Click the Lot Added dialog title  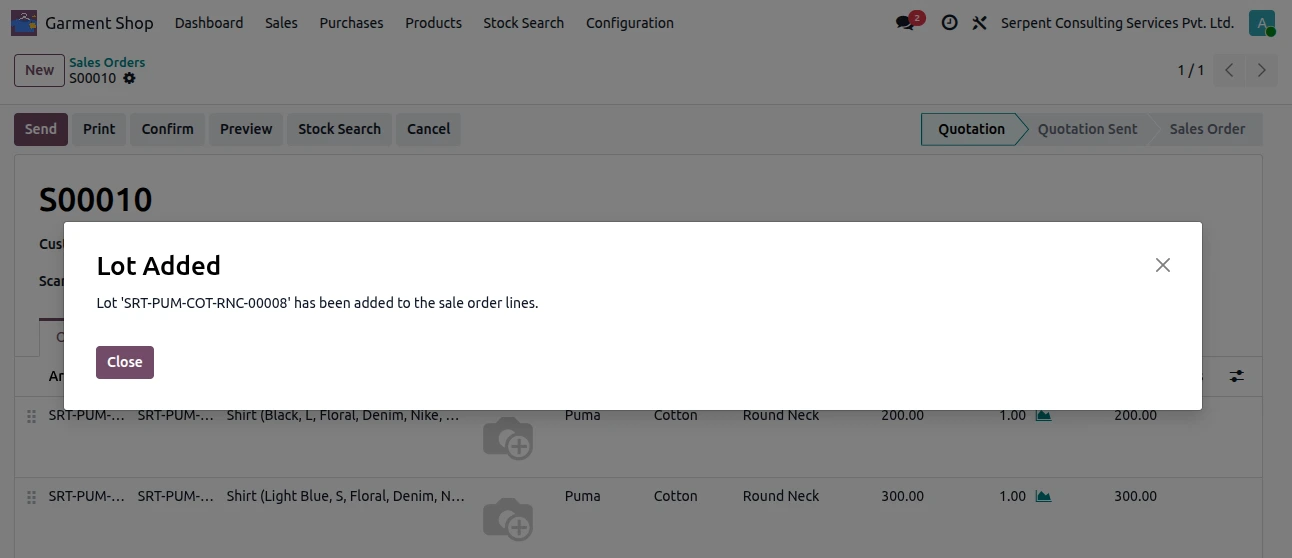pos(158,266)
